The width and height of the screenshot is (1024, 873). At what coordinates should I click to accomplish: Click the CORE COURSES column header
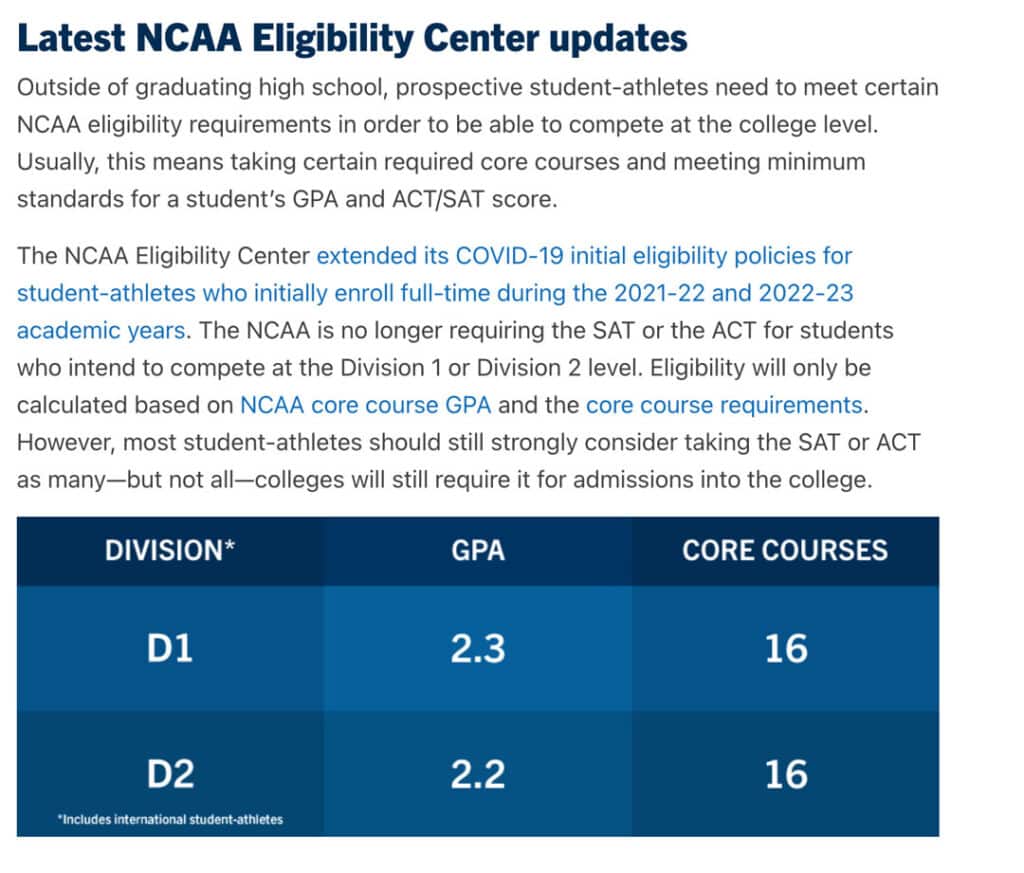pyautogui.click(x=785, y=550)
